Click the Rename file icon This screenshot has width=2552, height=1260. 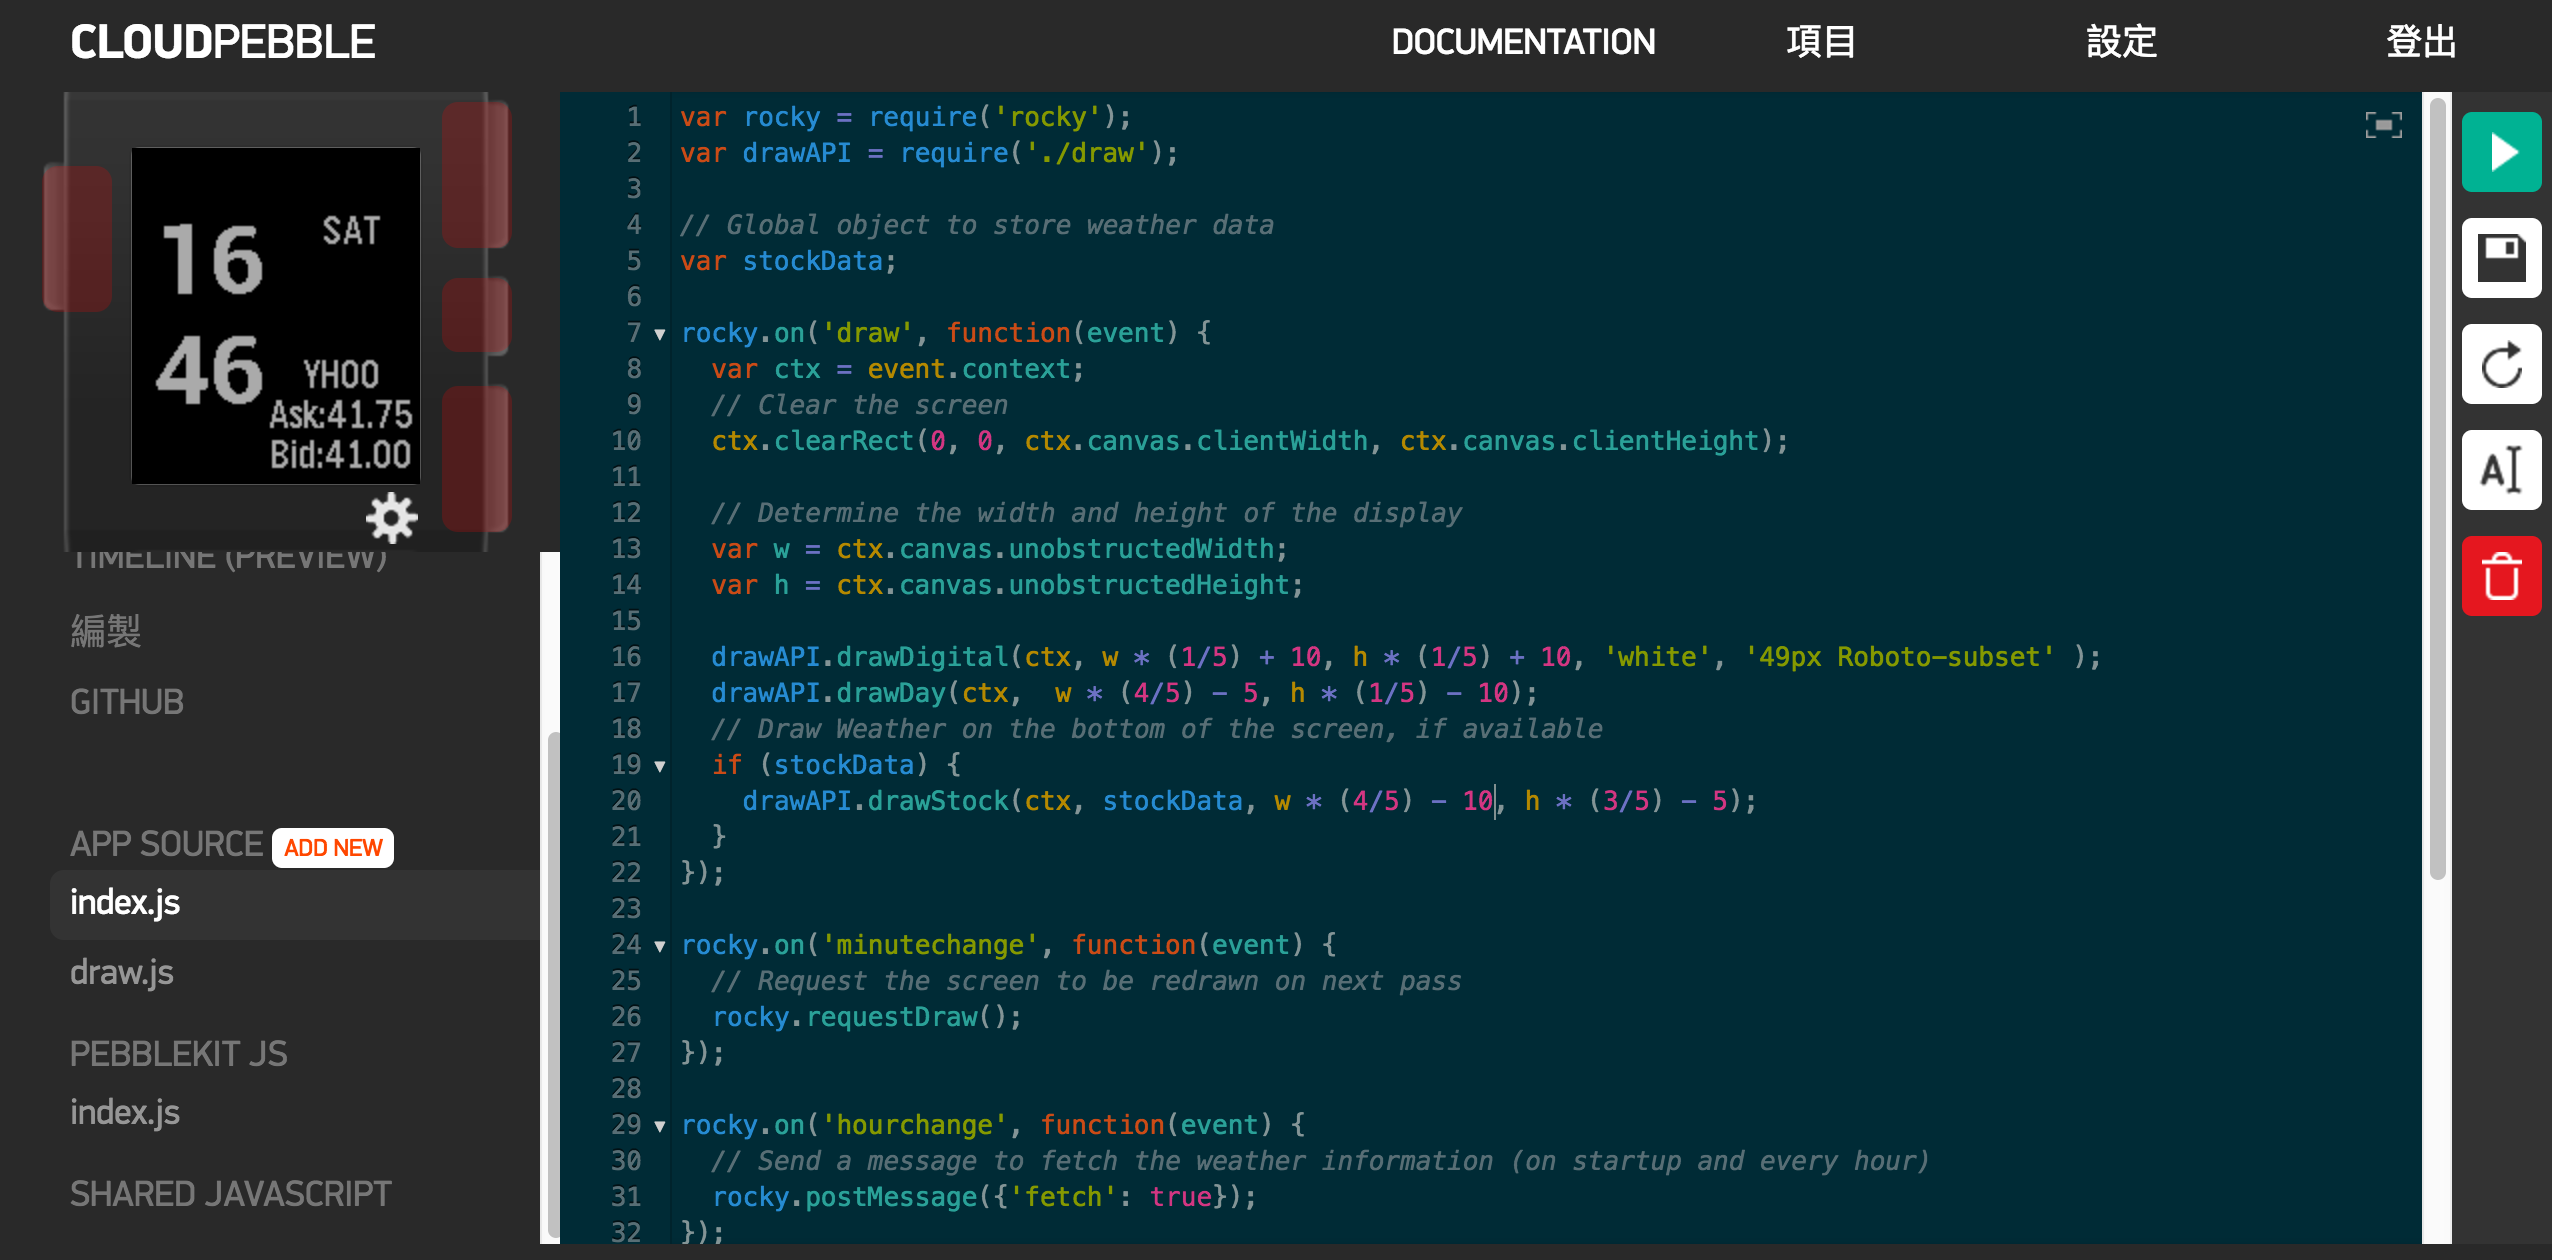[2501, 470]
